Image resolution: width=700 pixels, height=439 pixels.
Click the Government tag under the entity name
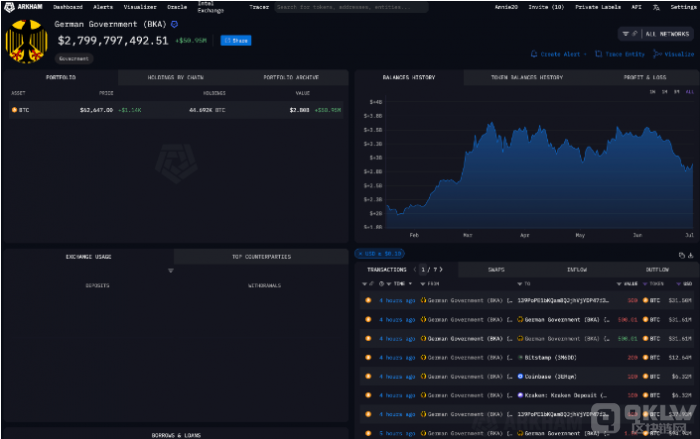74,59
